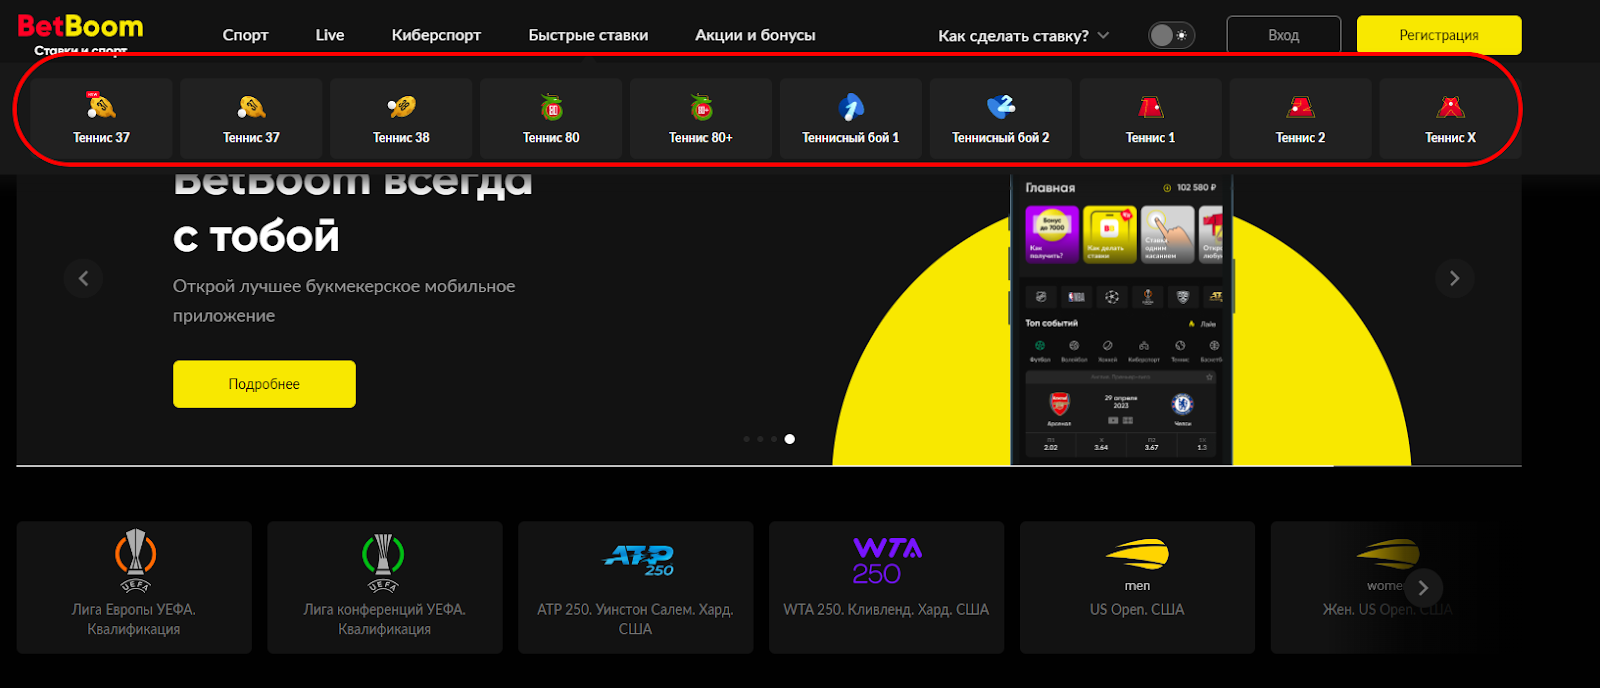The width and height of the screenshot is (1600, 688).
Task: Open men US Open. США card
Action: pos(1137,587)
